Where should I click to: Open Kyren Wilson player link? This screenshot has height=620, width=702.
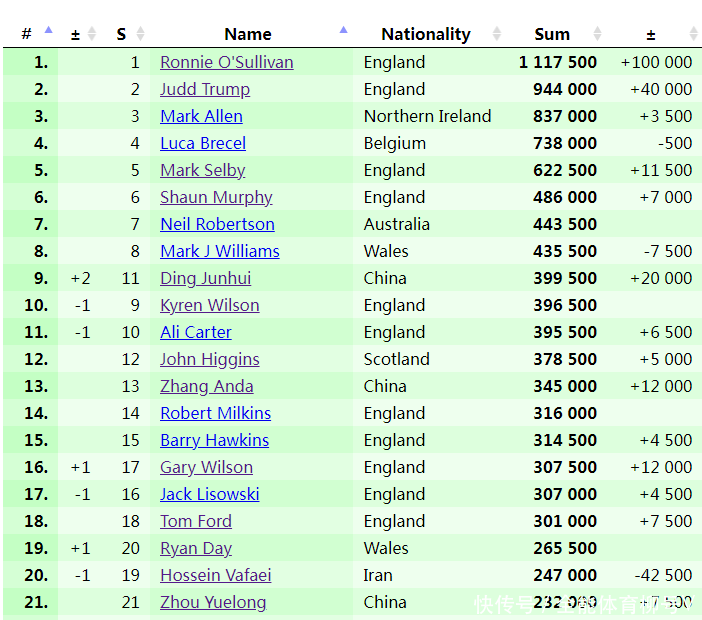209,305
